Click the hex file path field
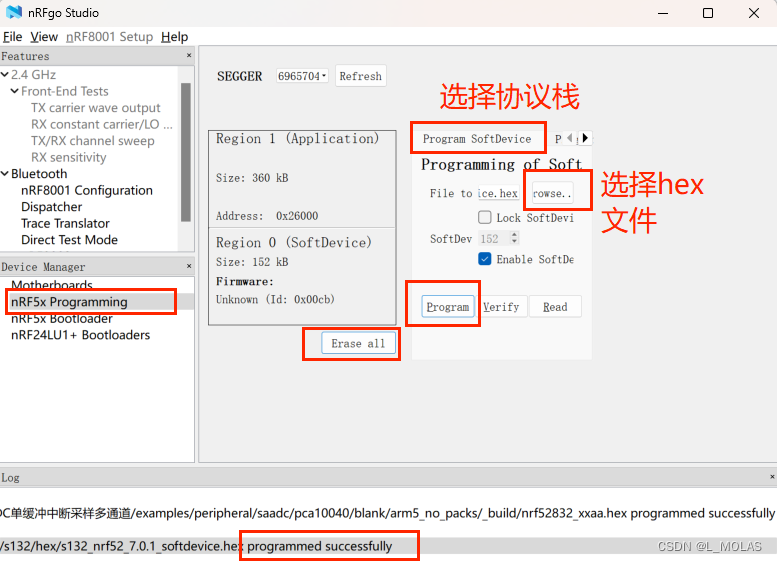The height and width of the screenshot is (562, 777). (498, 193)
